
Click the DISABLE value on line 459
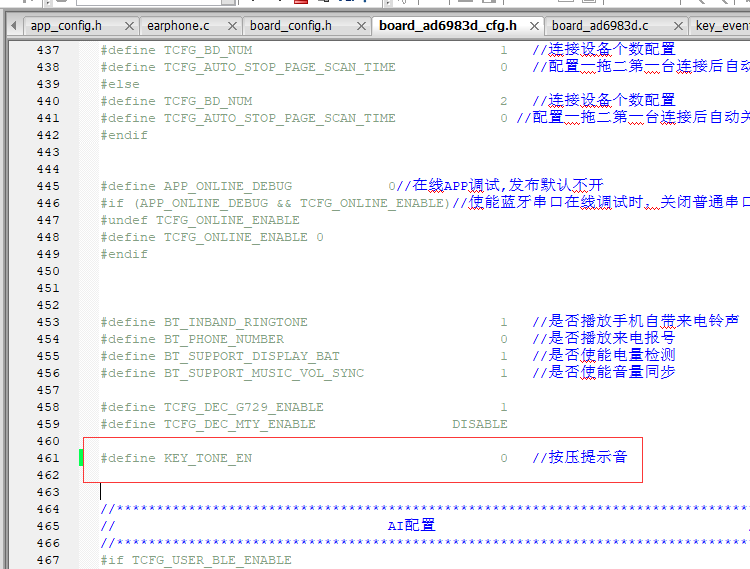pyautogui.click(x=480, y=424)
